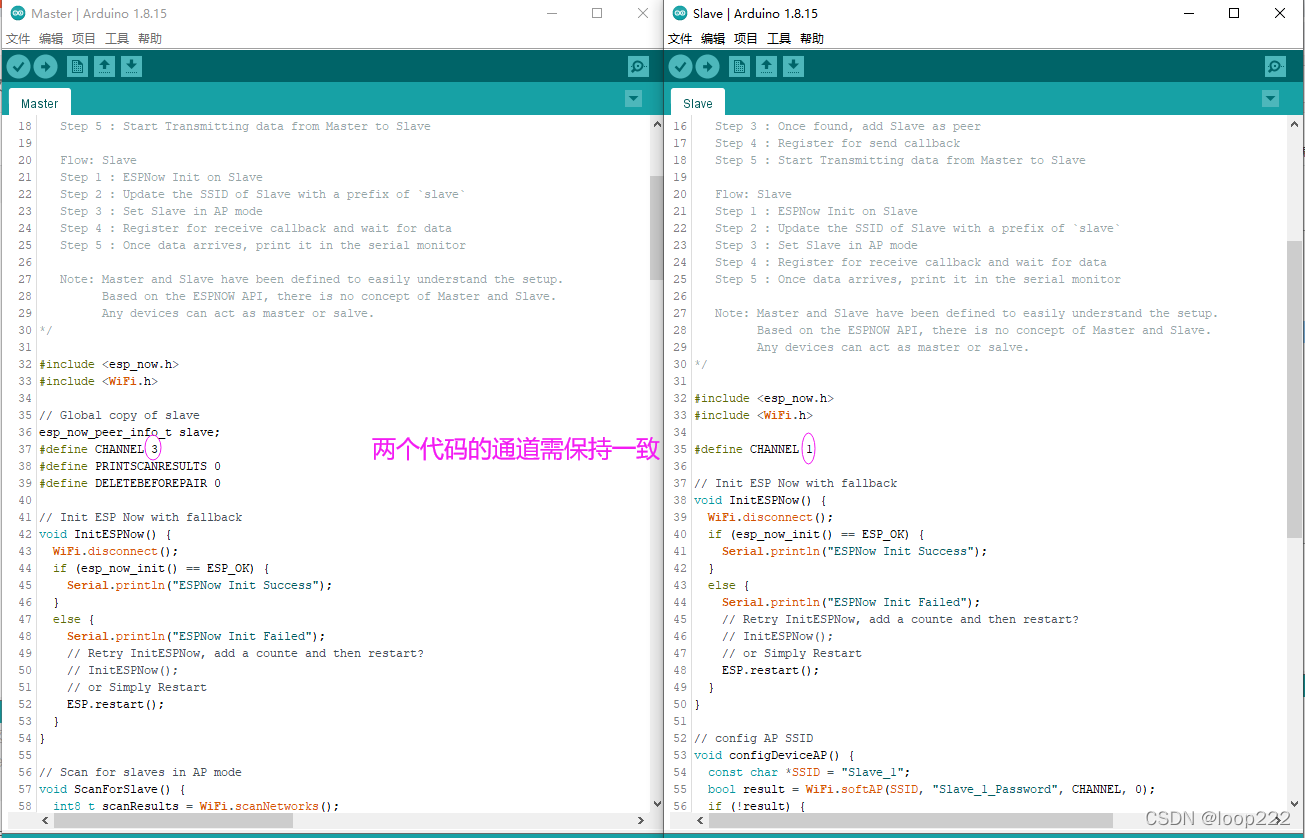Click 'void InitESPNow() {' line in Slave
Image resolution: width=1305 pixels, height=838 pixels.
tap(760, 500)
